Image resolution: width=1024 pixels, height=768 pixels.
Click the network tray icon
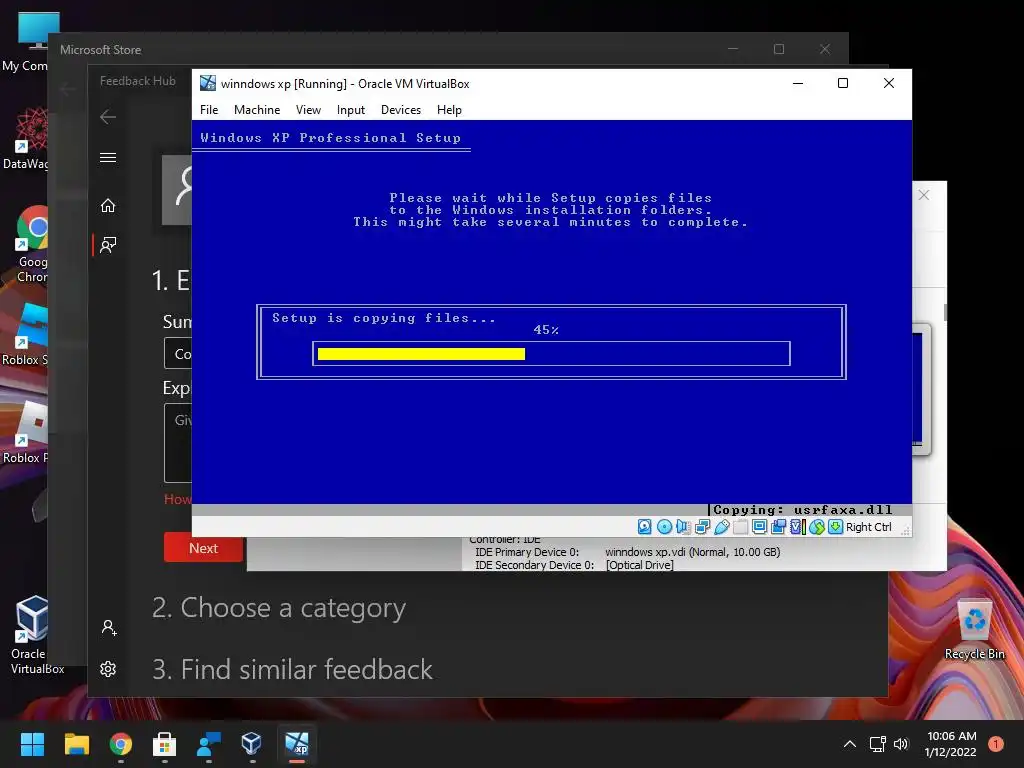pos(877,744)
